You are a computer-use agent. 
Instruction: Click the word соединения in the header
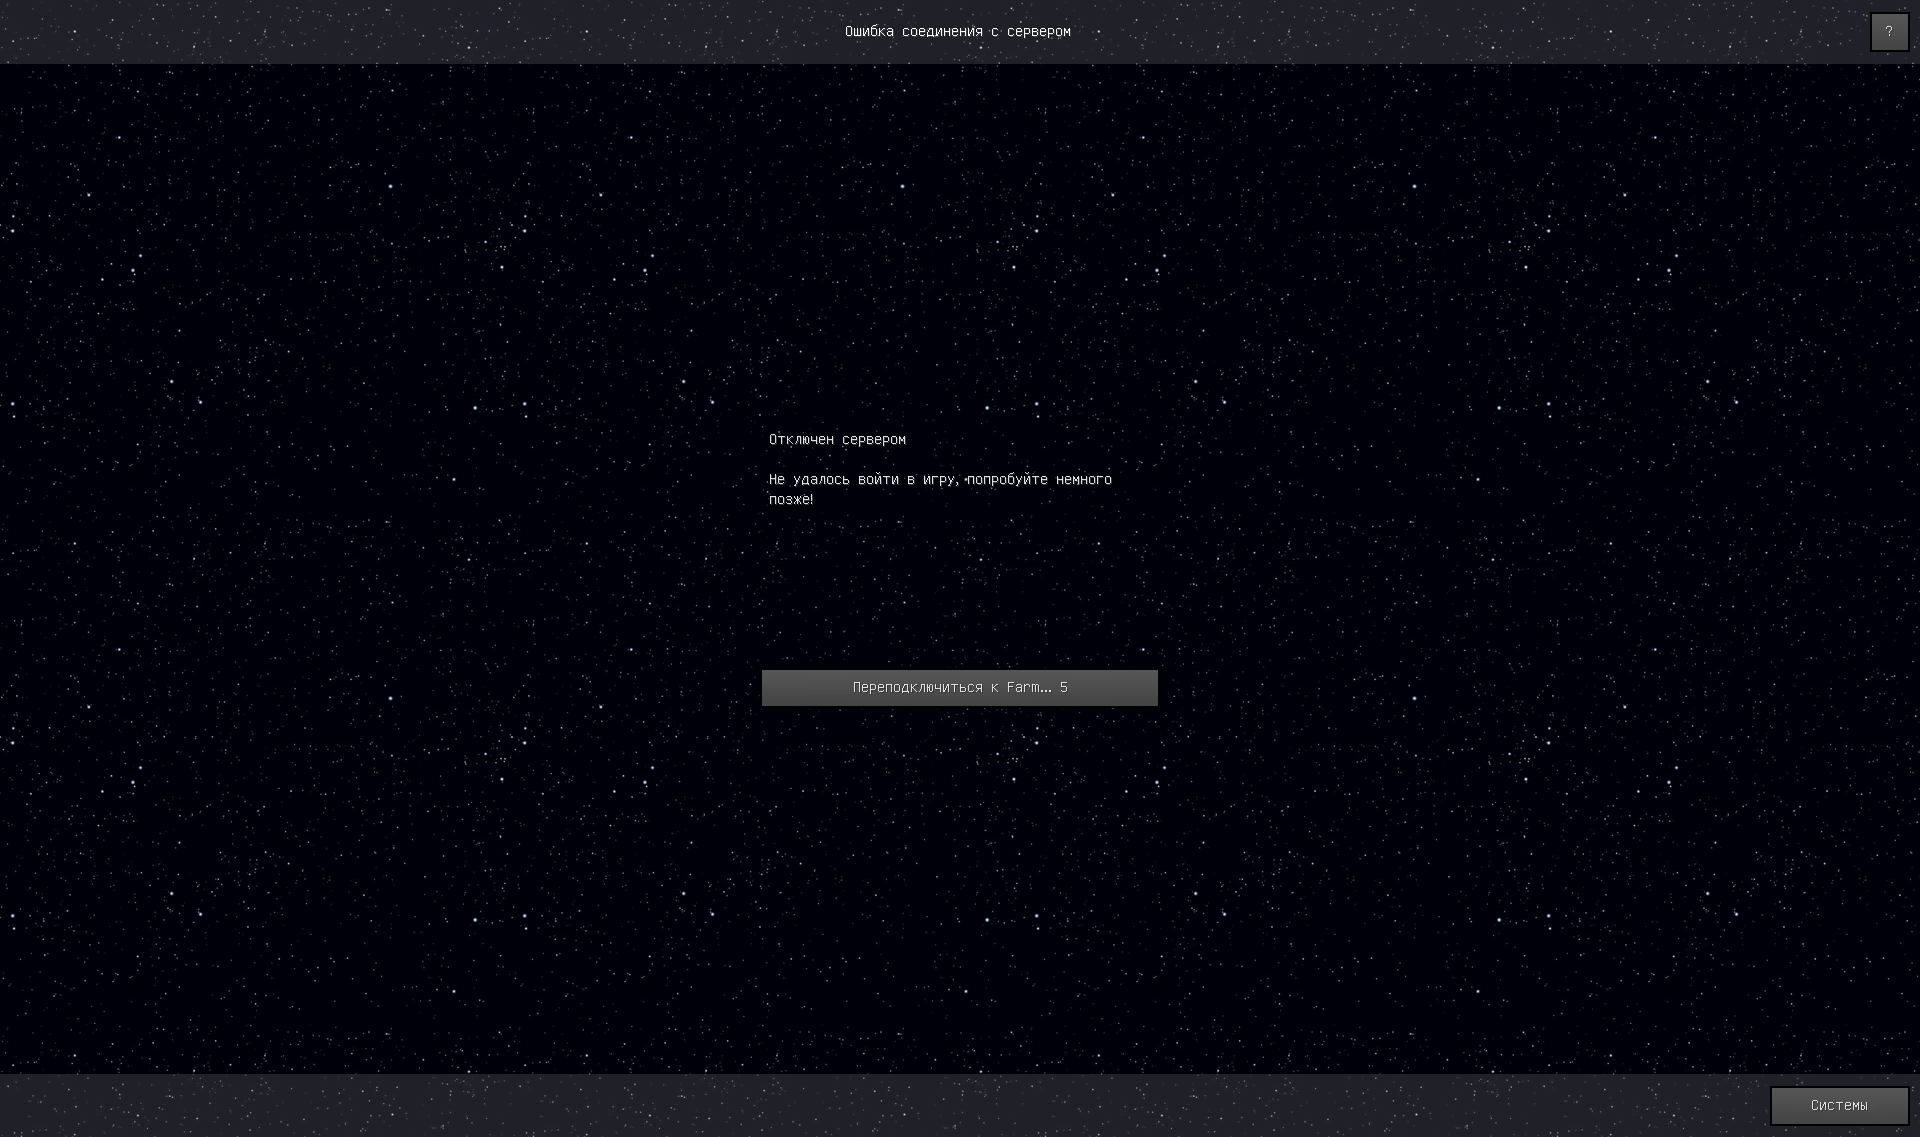[x=942, y=32]
